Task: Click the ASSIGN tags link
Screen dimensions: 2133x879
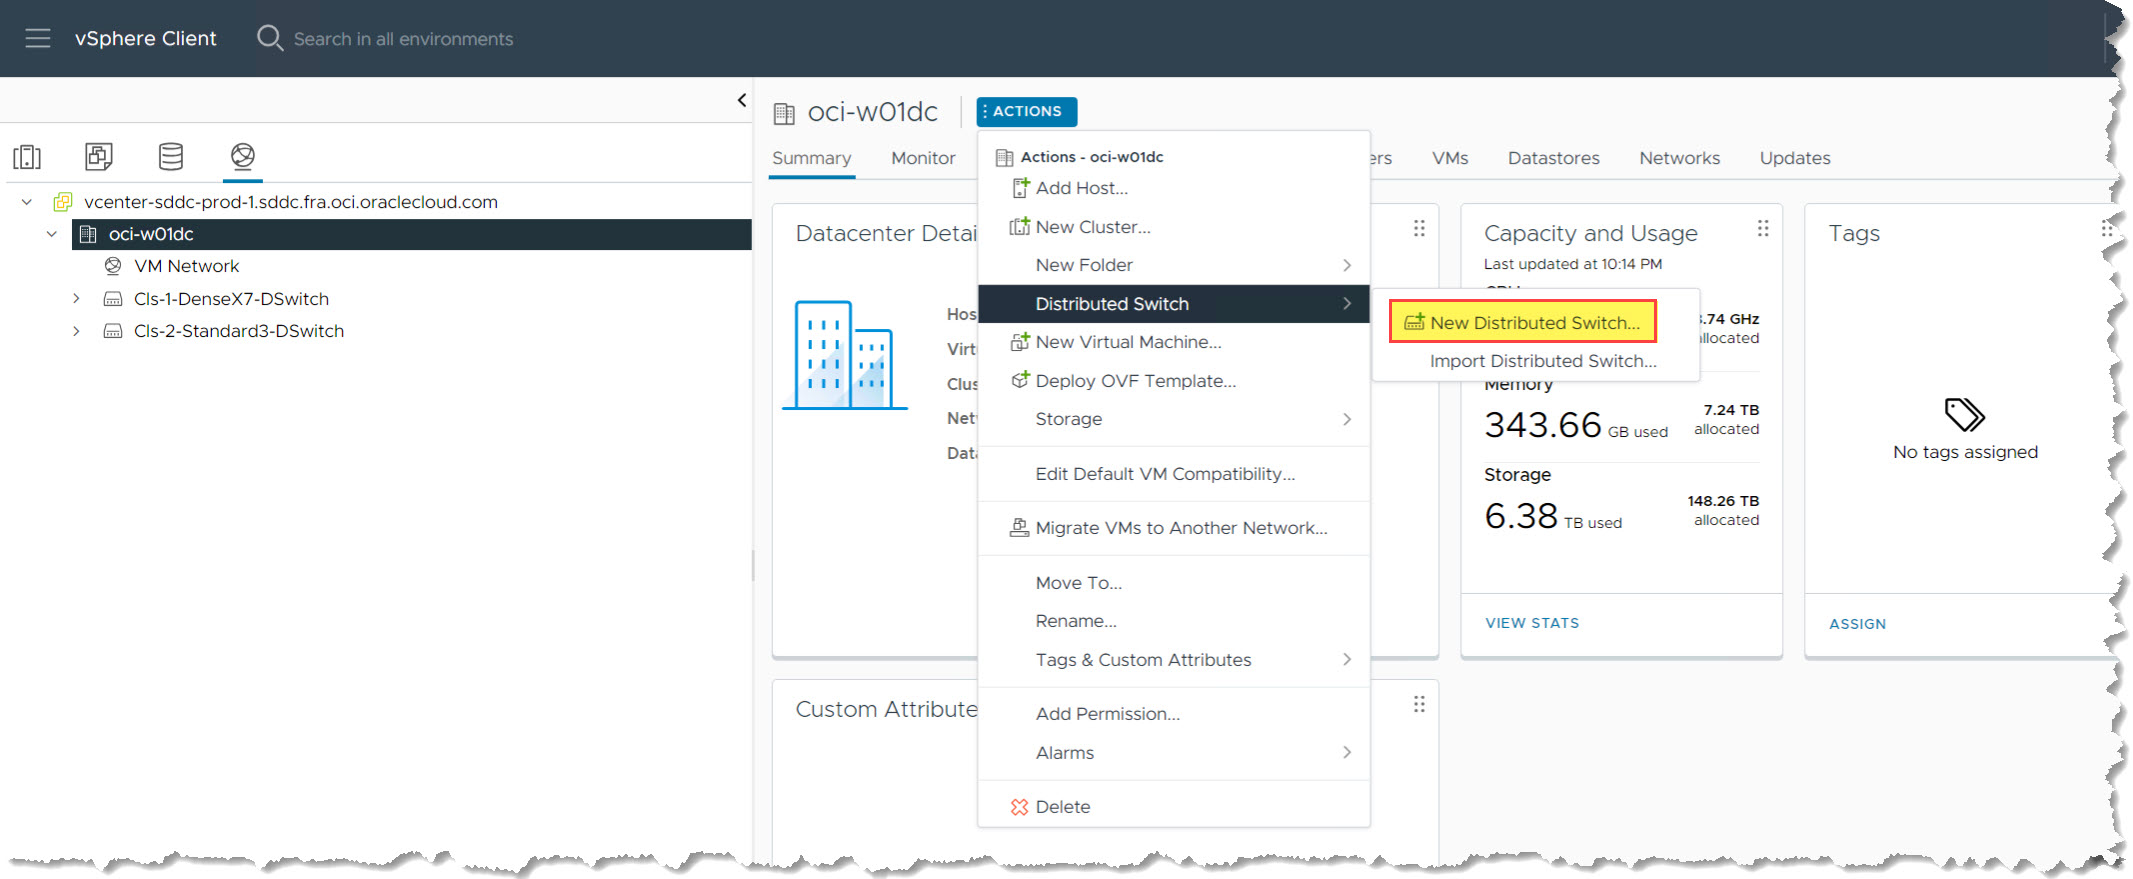Action: [x=1857, y=624]
